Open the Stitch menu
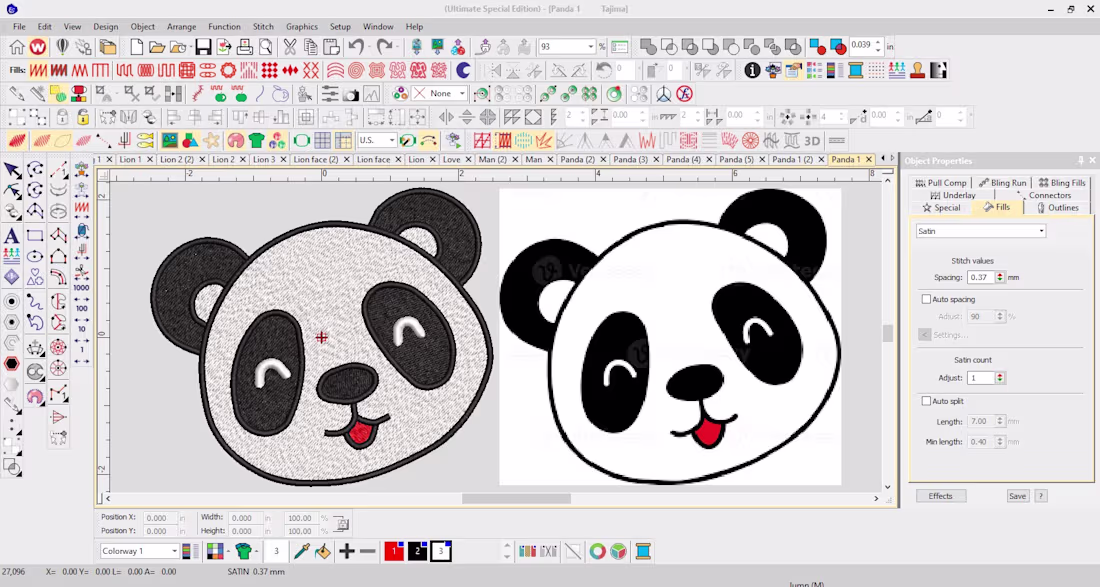This screenshot has width=1100, height=587. click(263, 27)
